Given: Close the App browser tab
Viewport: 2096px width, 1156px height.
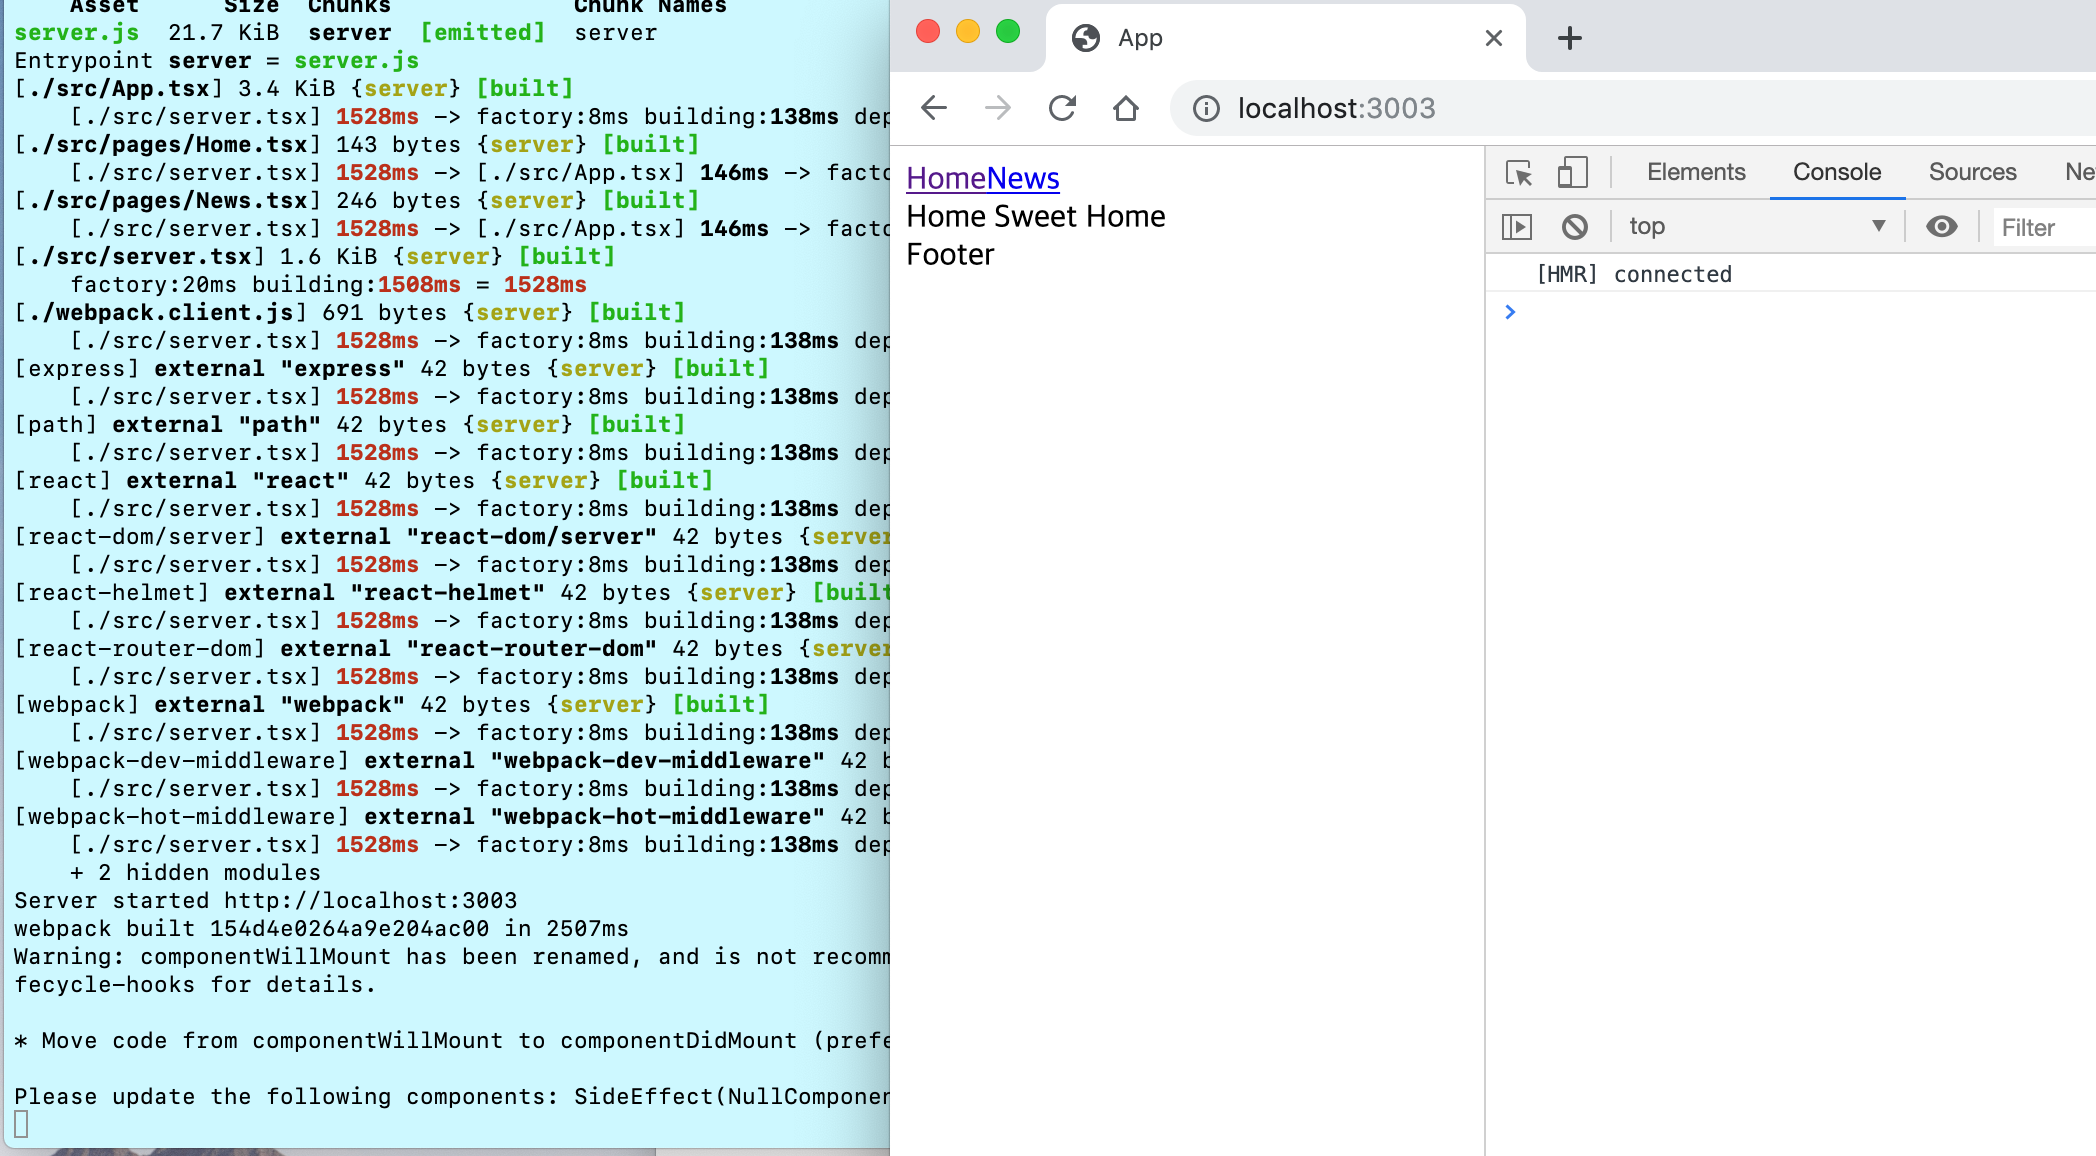Looking at the screenshot, I should [1493, 38].
